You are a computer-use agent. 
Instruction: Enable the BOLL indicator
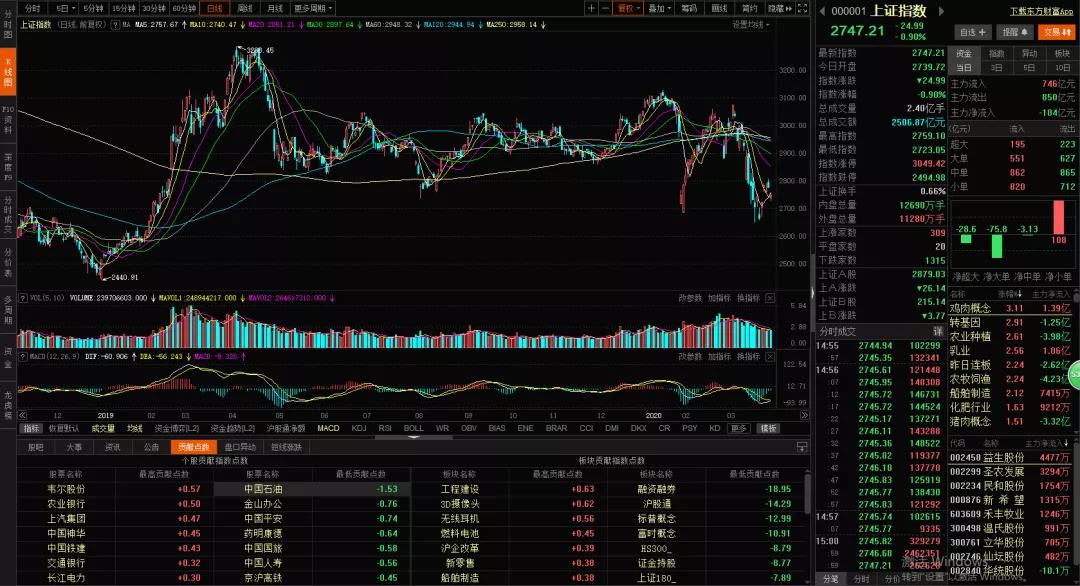[x=413, y=427]
